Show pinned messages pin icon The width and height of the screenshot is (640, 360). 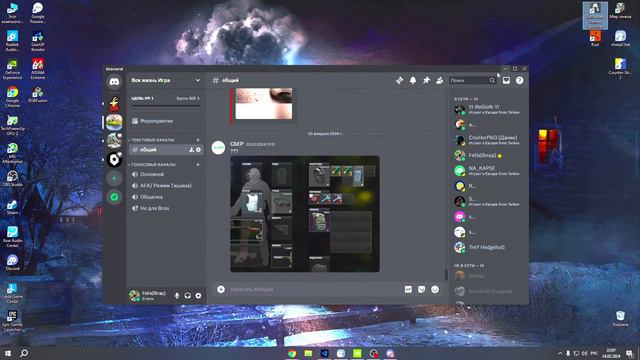click(426, 80)
